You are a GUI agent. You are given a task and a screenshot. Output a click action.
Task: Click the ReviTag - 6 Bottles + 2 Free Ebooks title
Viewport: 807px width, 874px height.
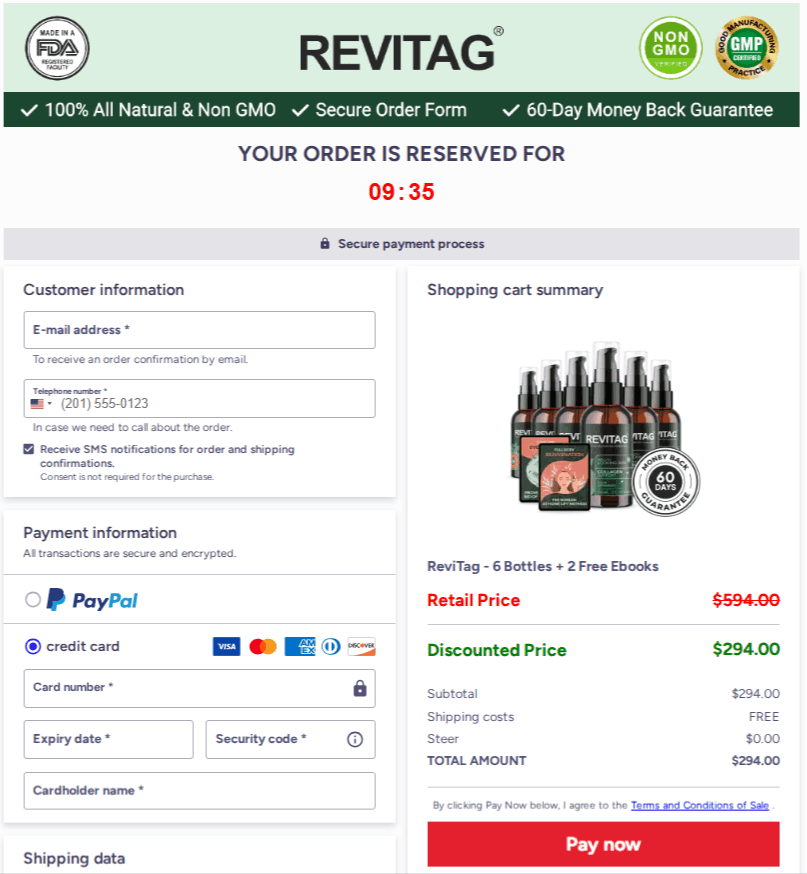point(543,566)
